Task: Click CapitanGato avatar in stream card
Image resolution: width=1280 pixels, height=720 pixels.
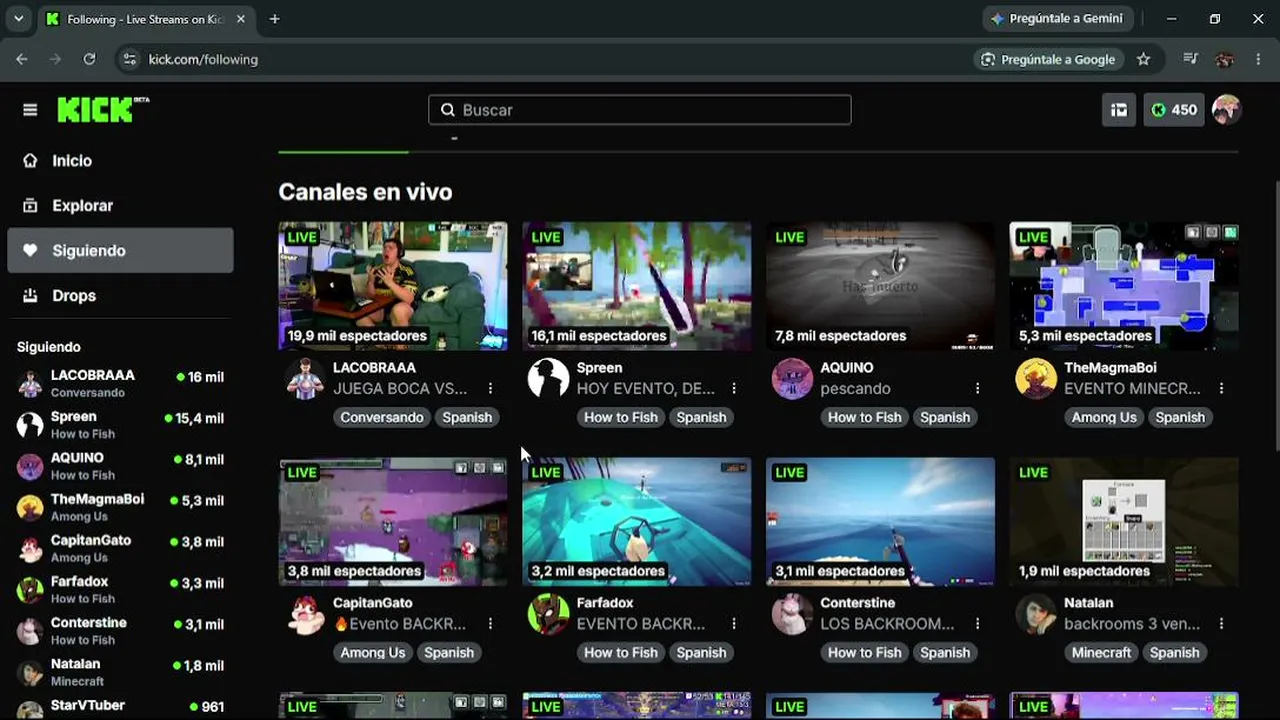Action: 304,614
